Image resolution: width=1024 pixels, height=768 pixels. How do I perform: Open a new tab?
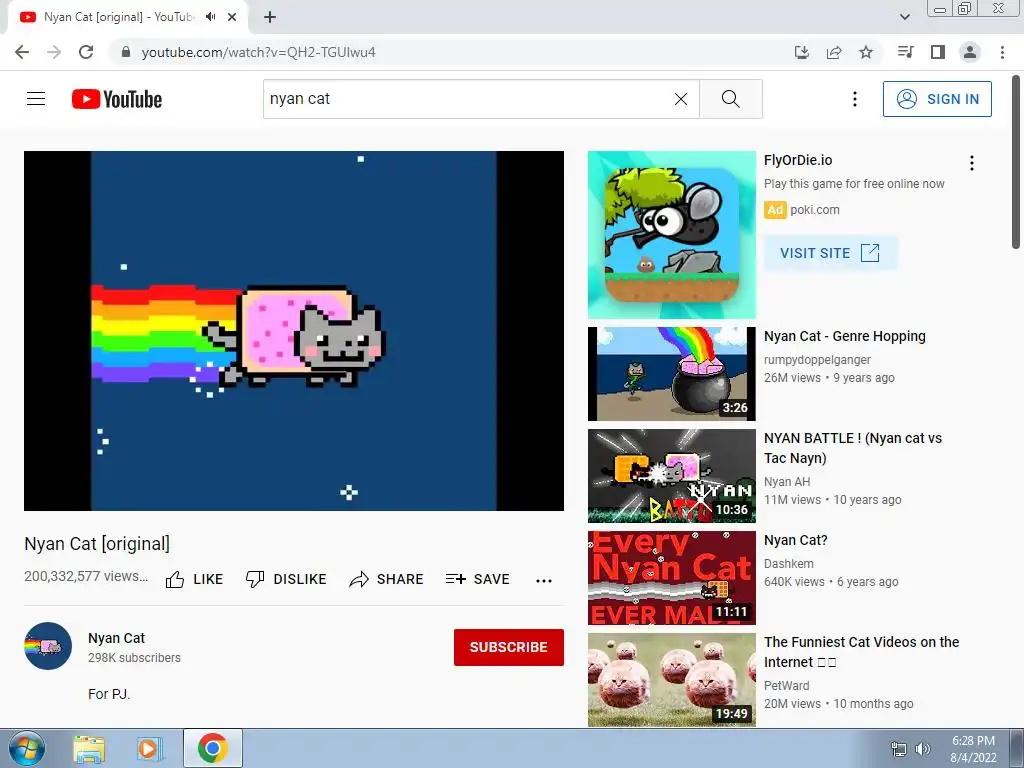coord(270,17)
